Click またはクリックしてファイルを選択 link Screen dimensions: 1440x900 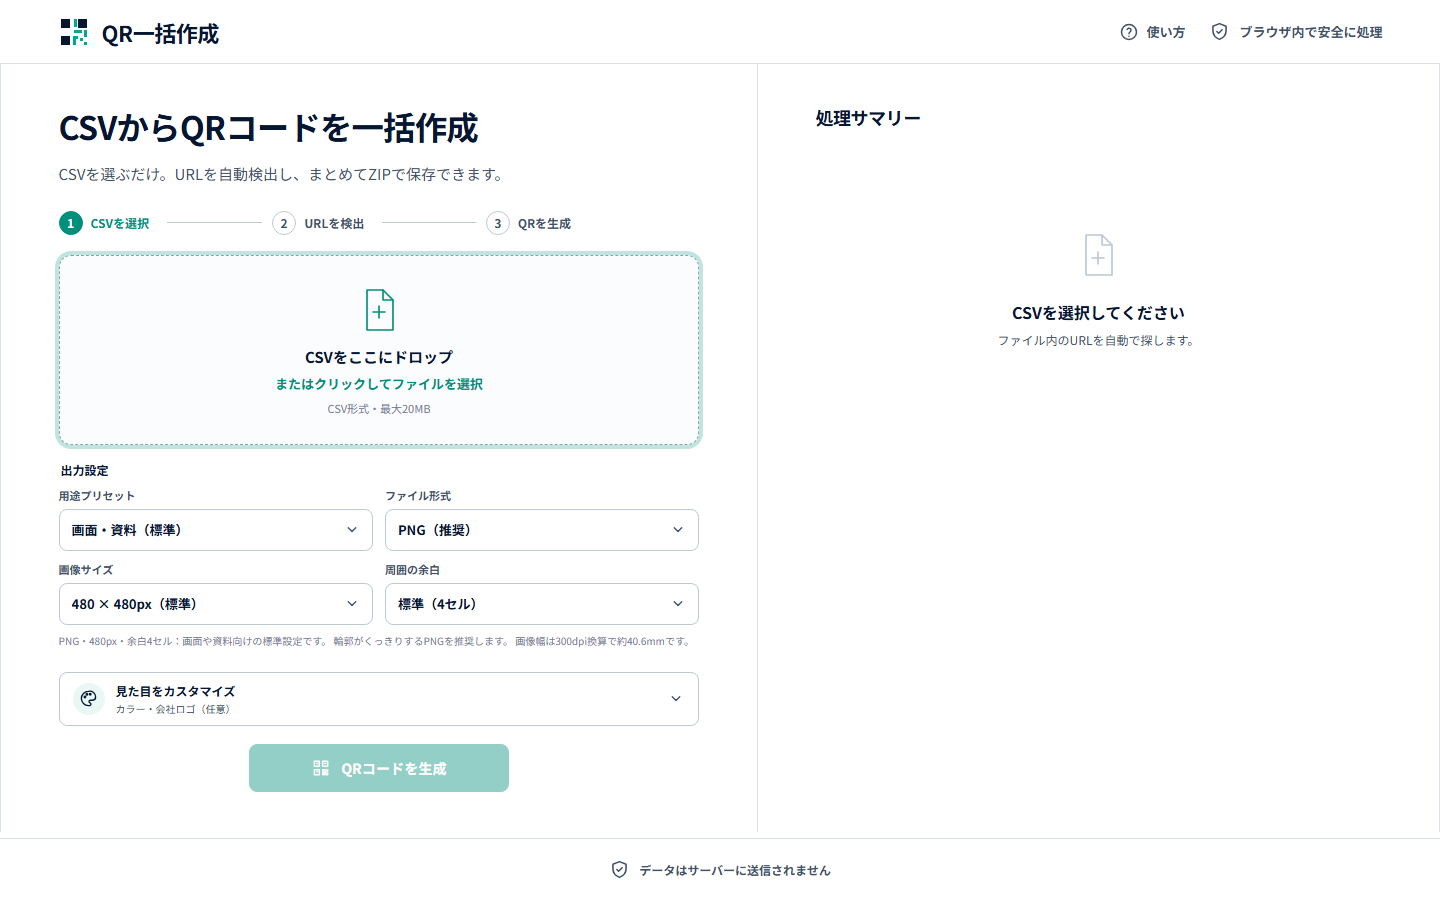pos(379,384)
